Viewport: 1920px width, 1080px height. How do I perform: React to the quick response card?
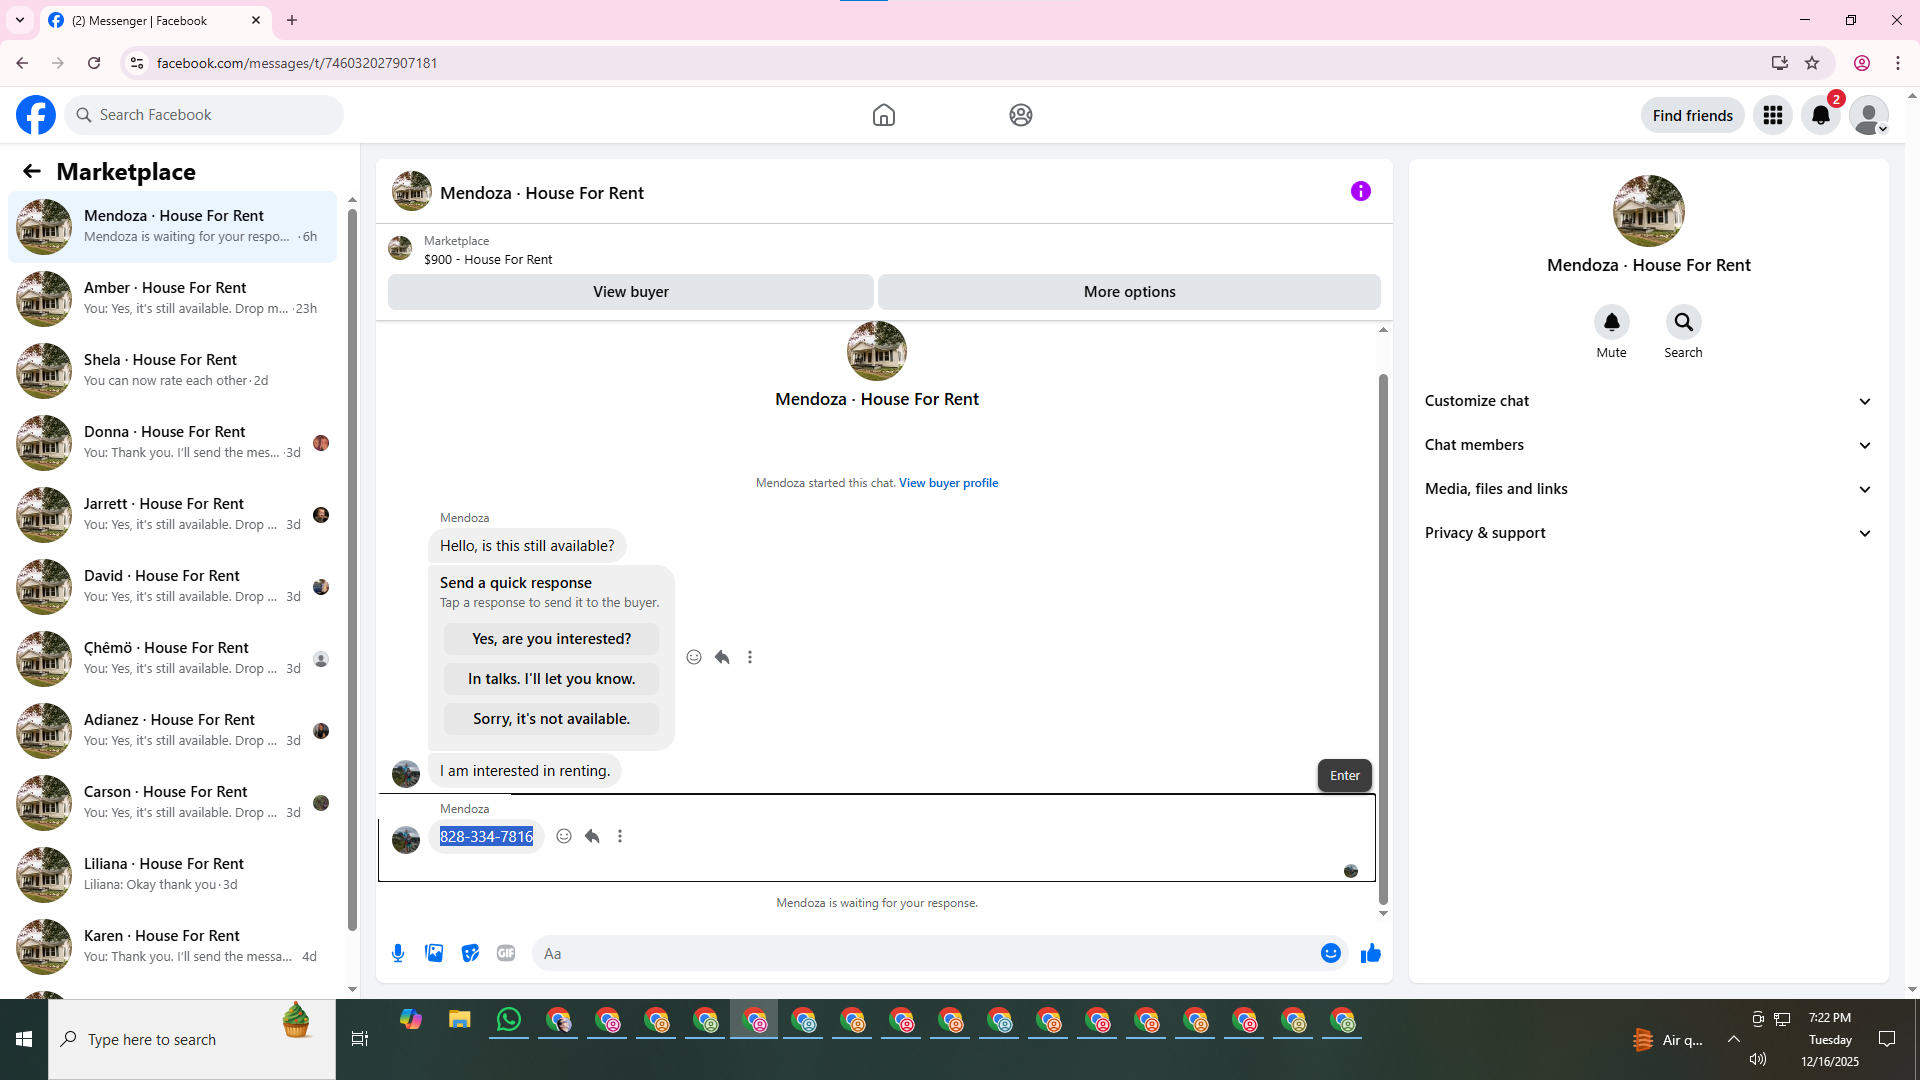(694, 657)
